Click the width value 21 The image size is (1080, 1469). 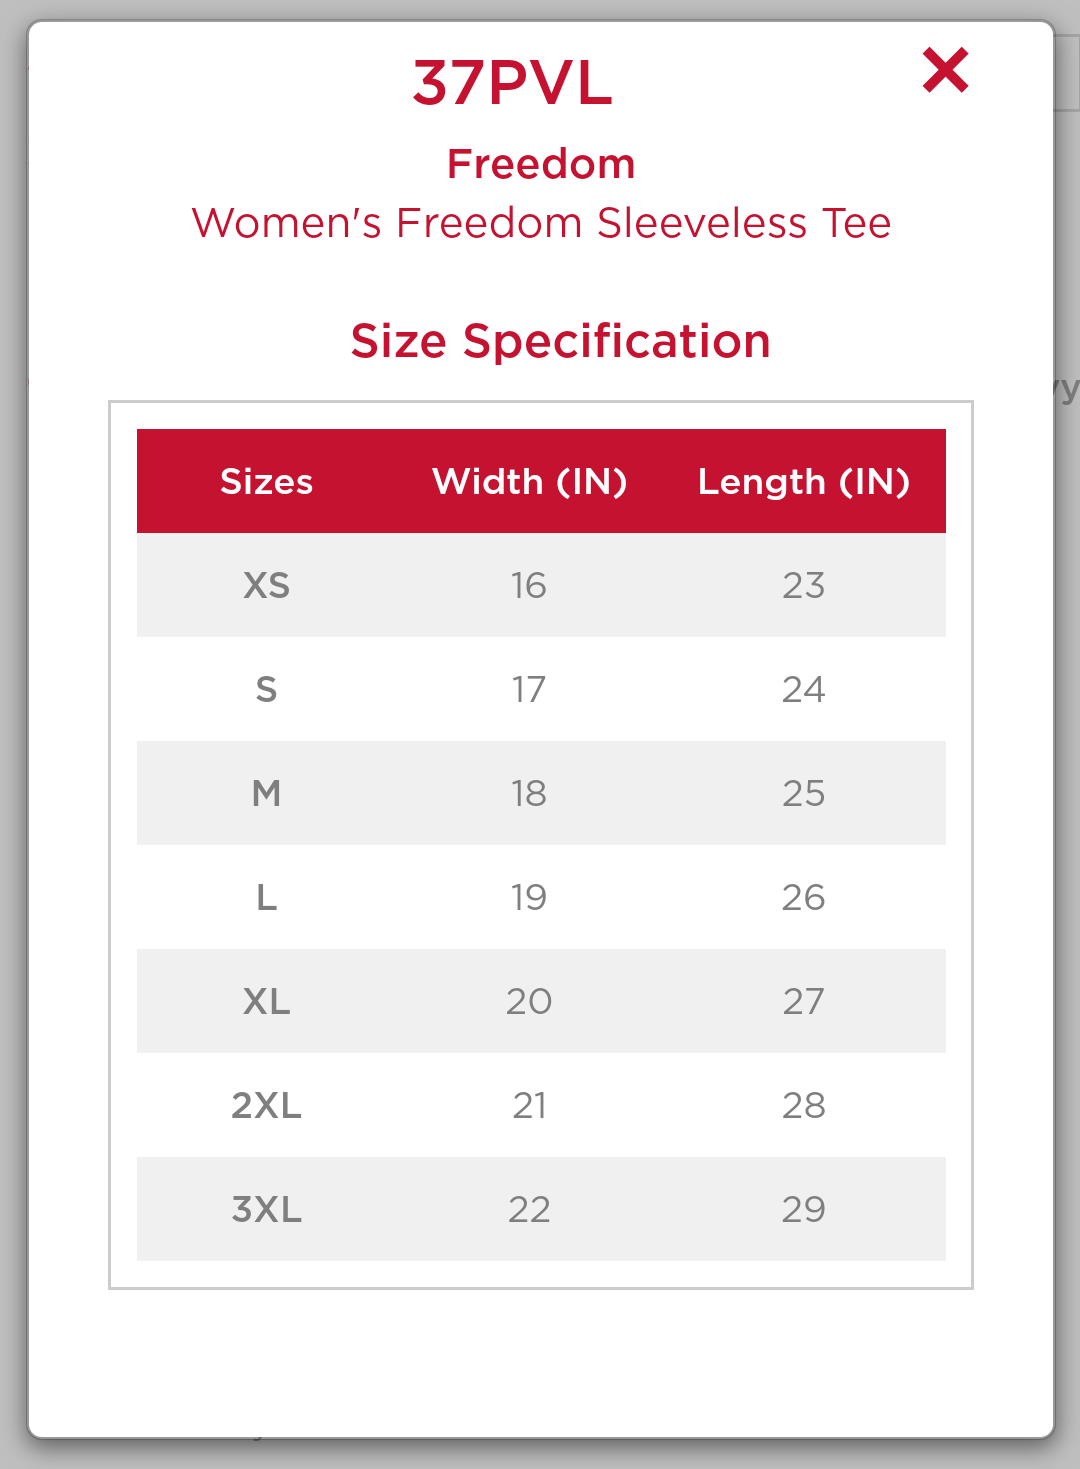coord(529,1106)
